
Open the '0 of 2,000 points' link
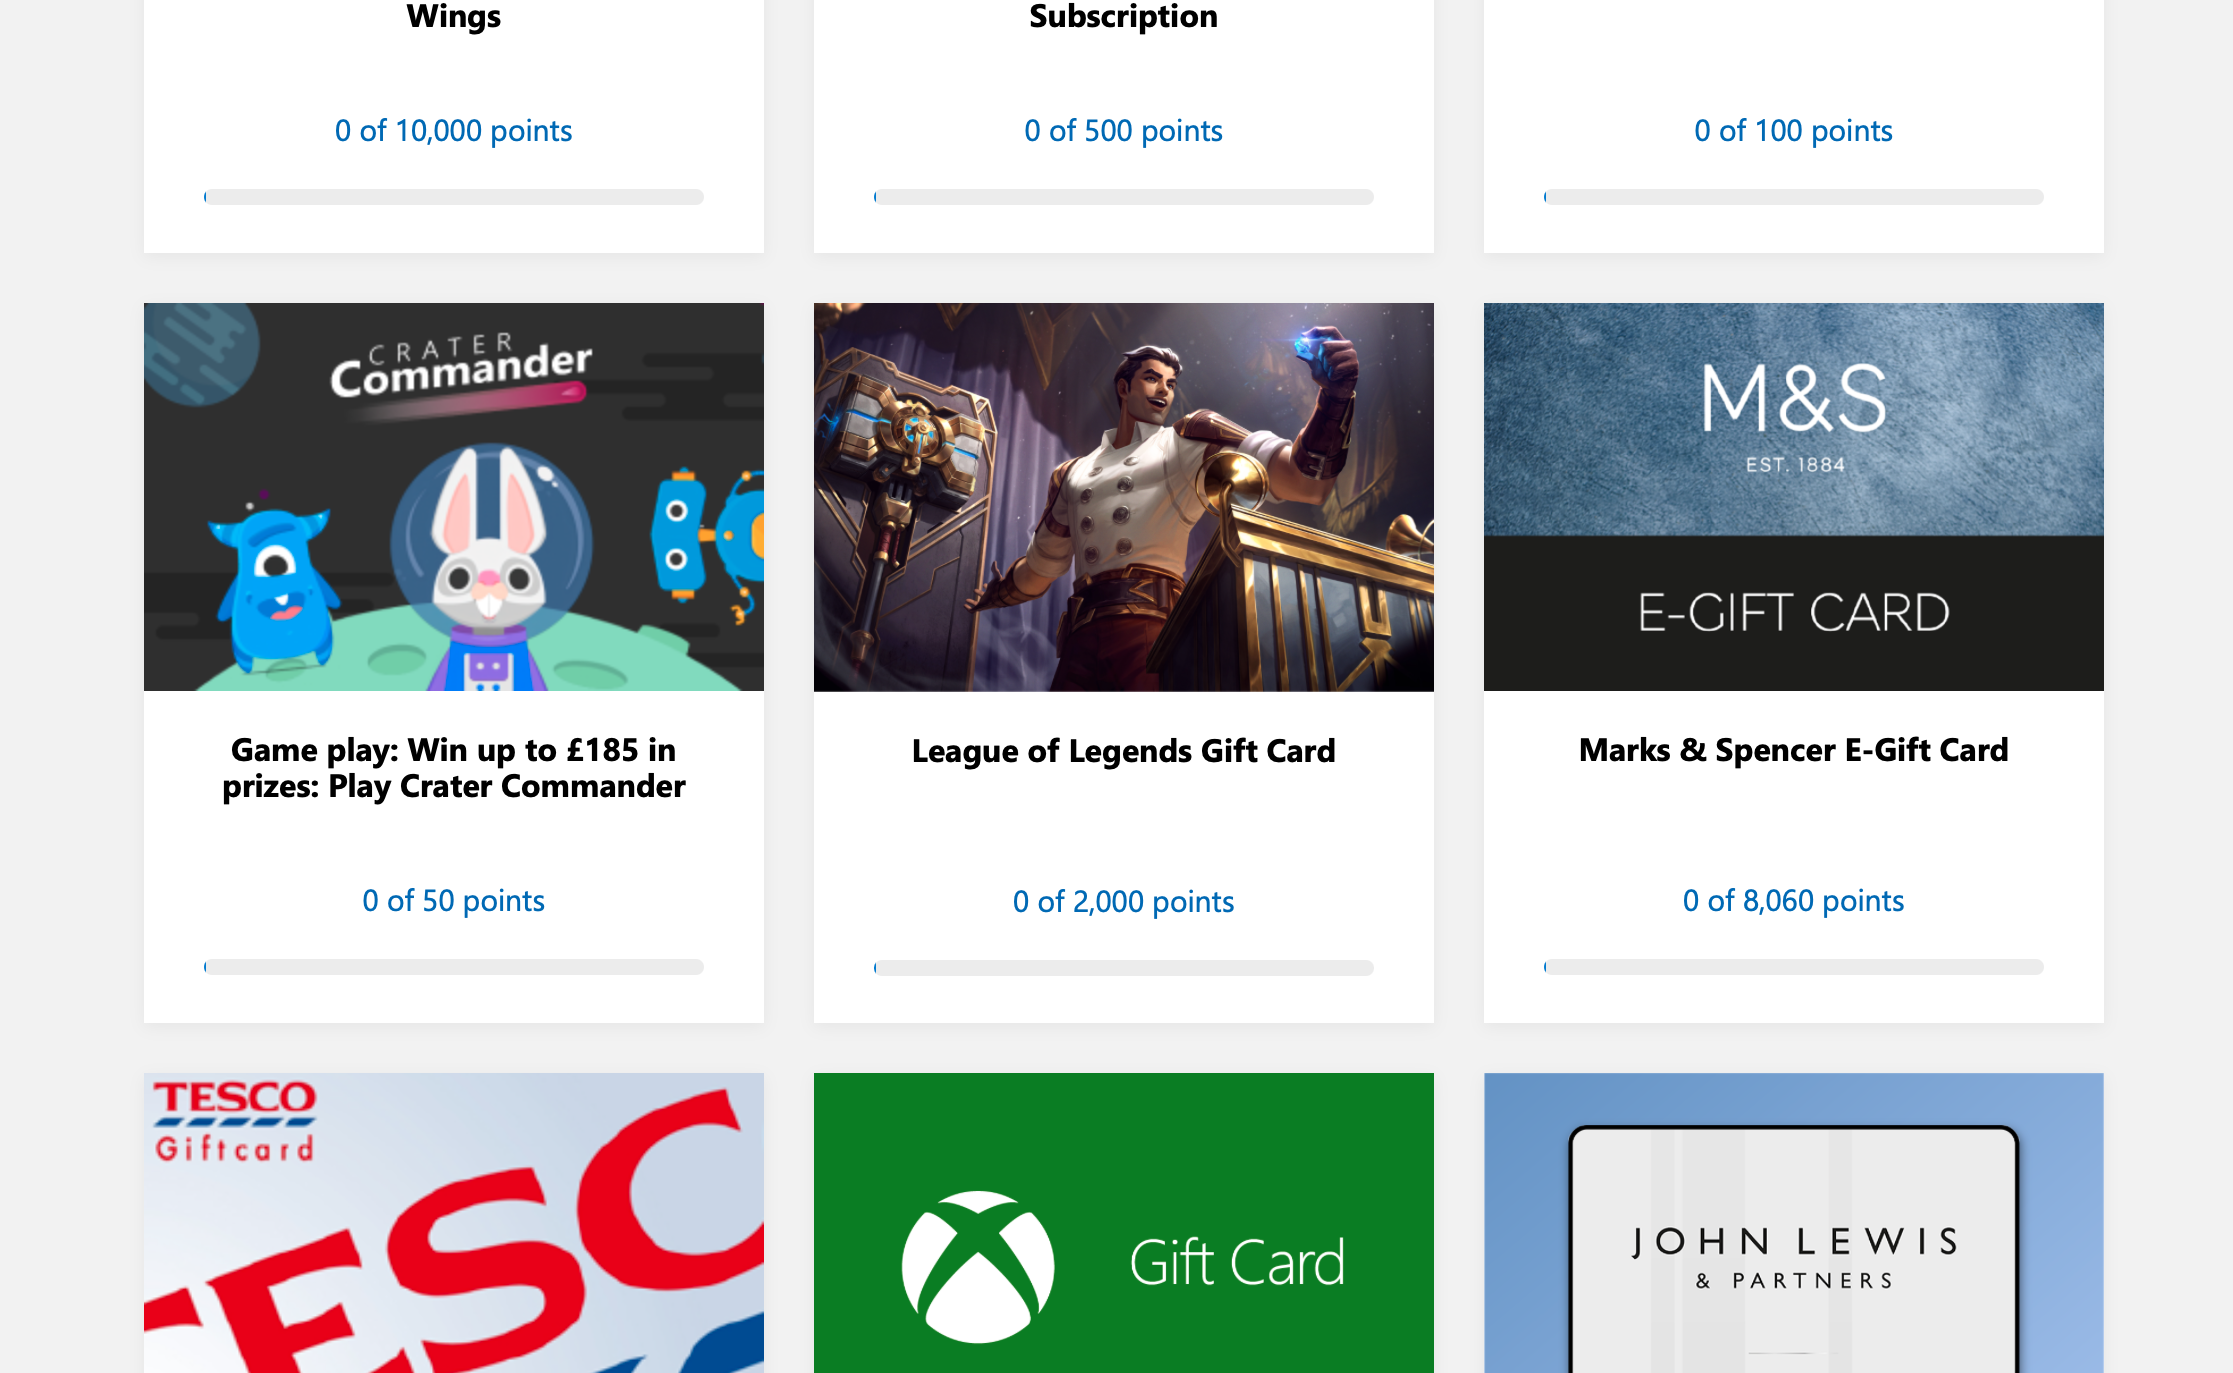pos(1123,900)
